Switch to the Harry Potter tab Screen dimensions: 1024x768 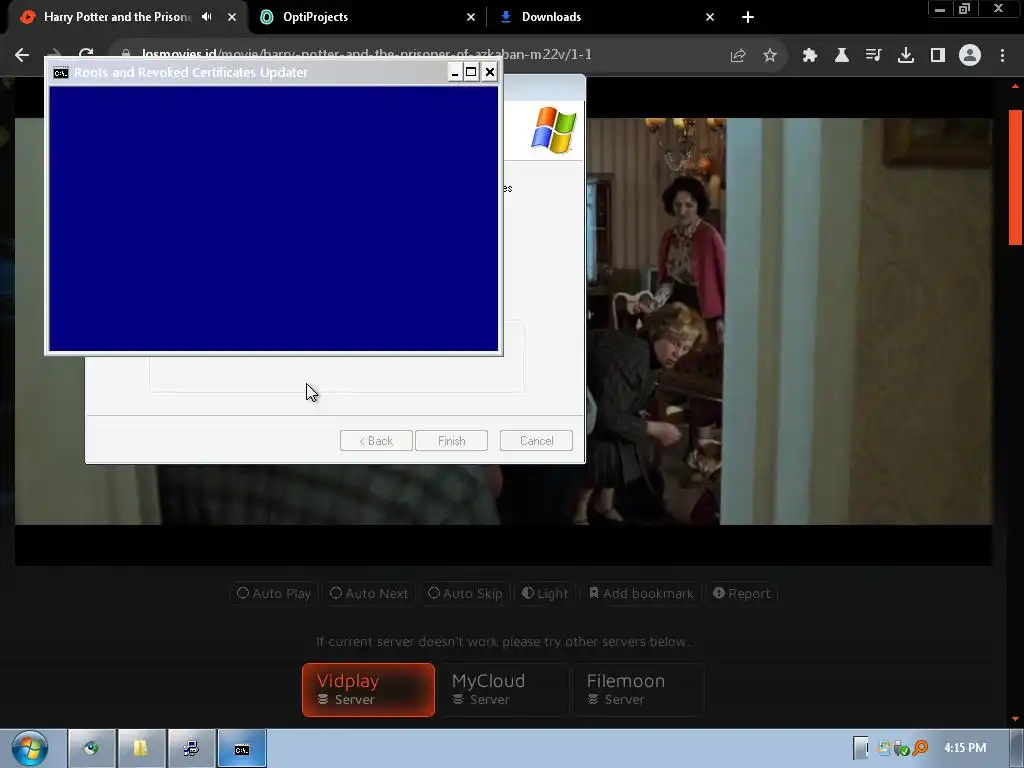(118, 17)
